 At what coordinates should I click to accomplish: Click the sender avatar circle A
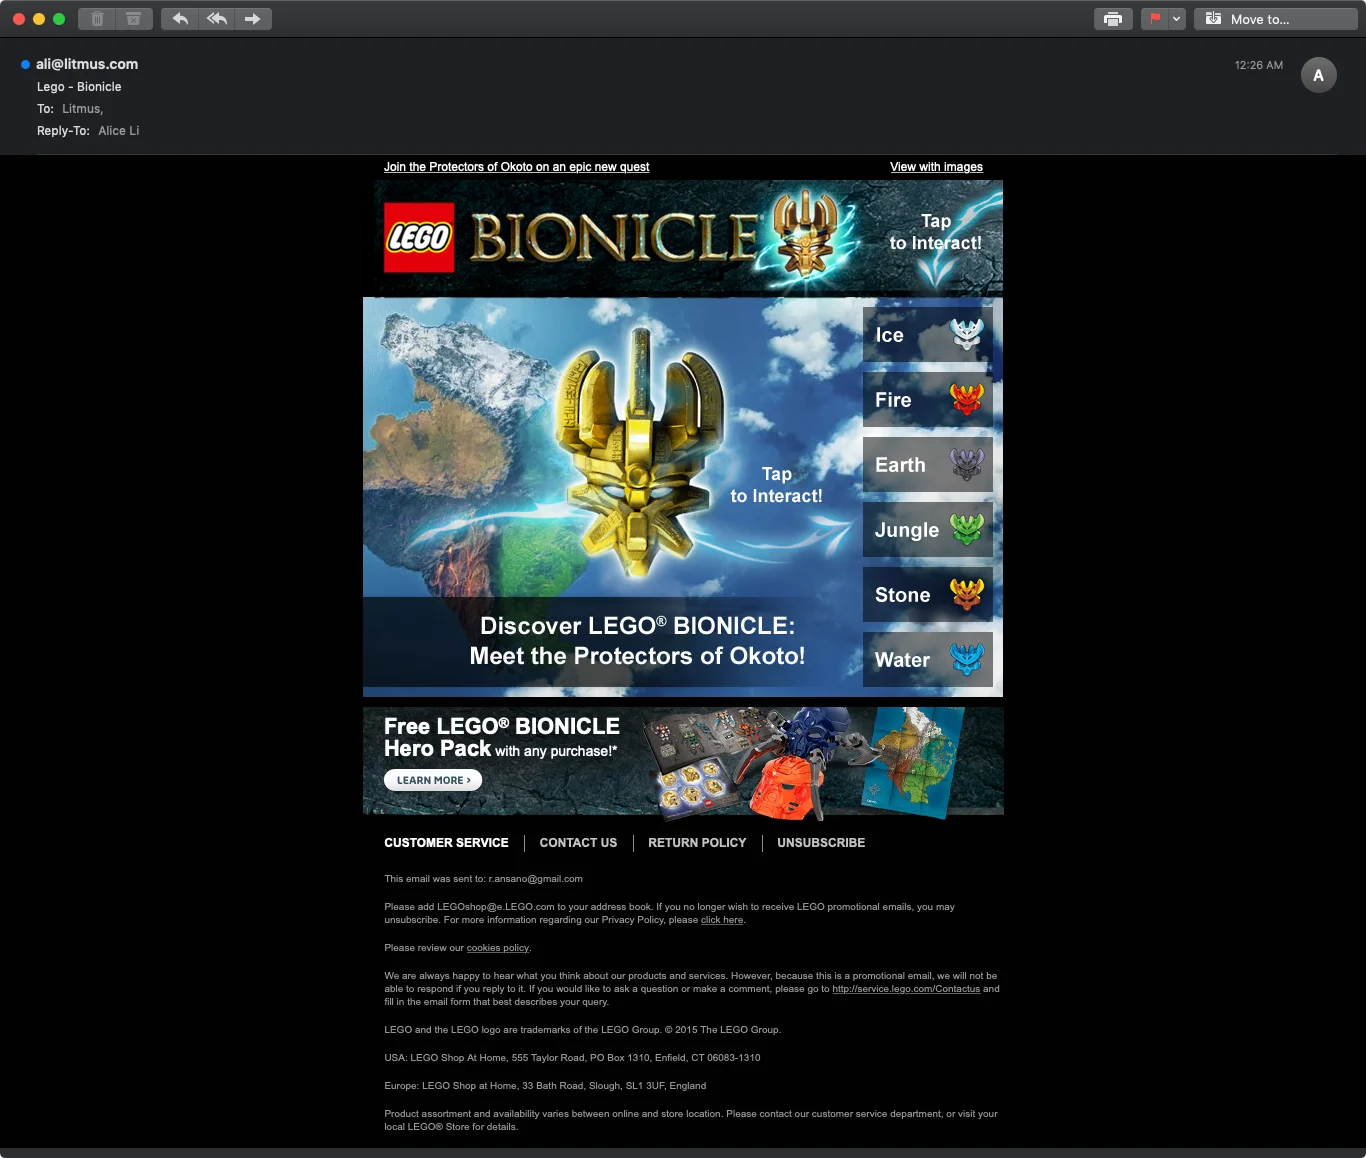coord(1318,75)
